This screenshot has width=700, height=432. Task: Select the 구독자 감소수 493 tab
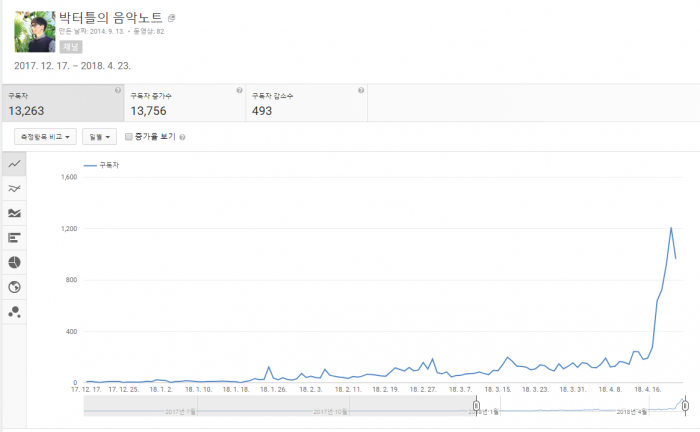tap(307, 103)
